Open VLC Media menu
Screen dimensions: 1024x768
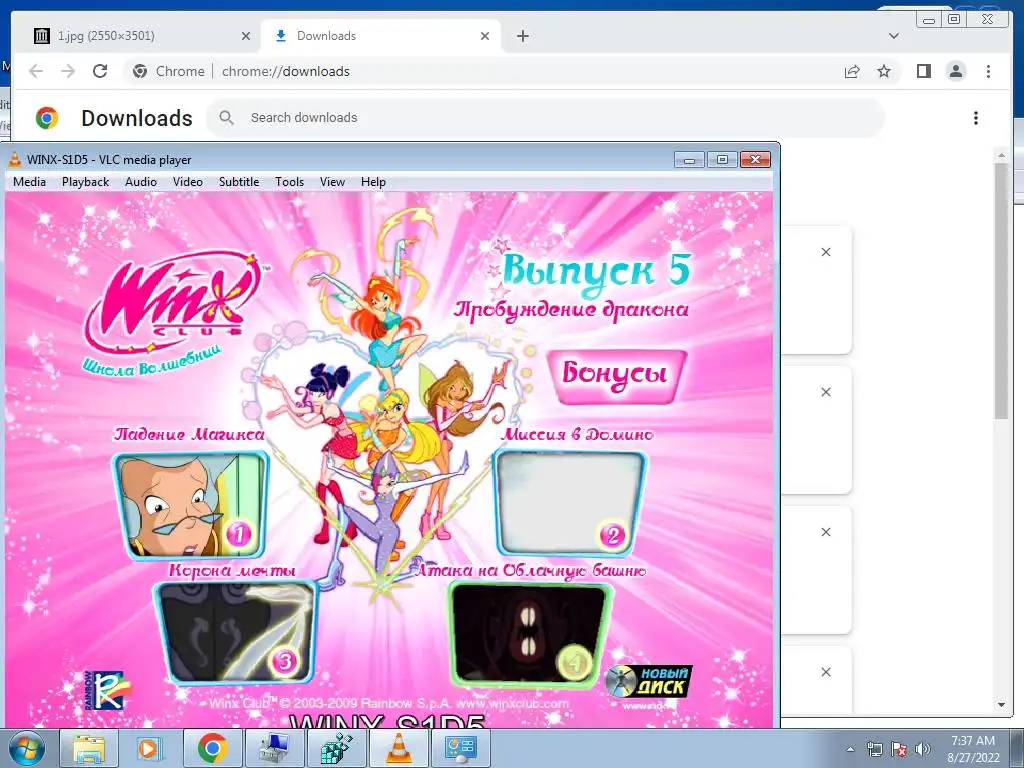[29, 182]
